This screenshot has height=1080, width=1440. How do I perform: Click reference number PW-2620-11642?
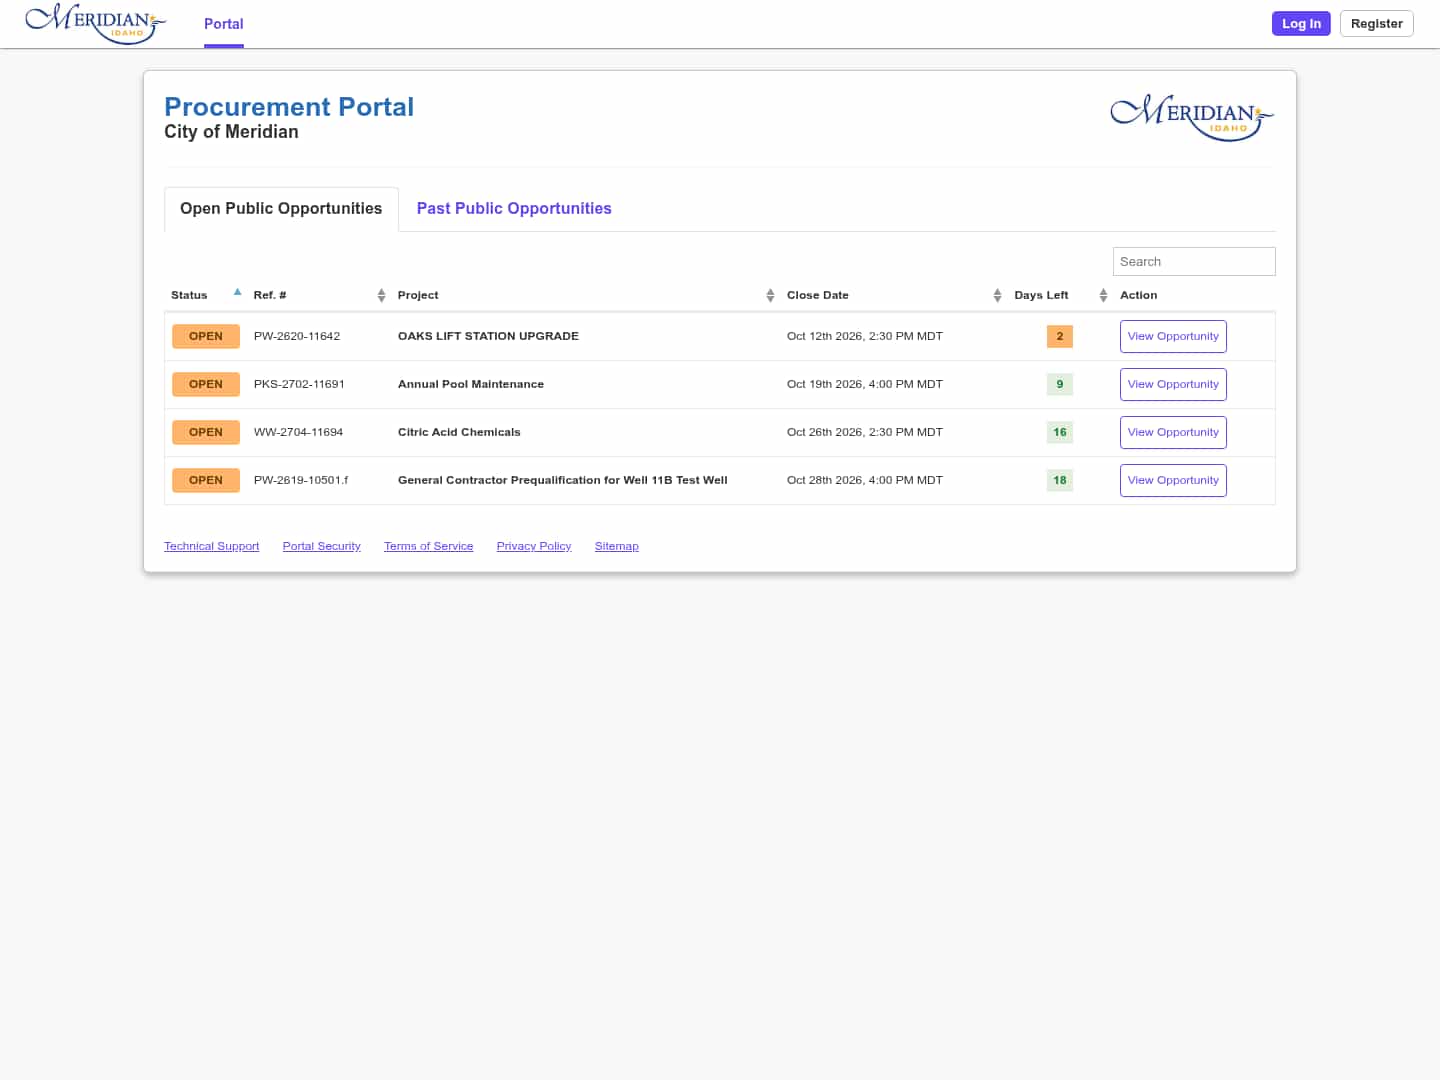click(297, 336)
